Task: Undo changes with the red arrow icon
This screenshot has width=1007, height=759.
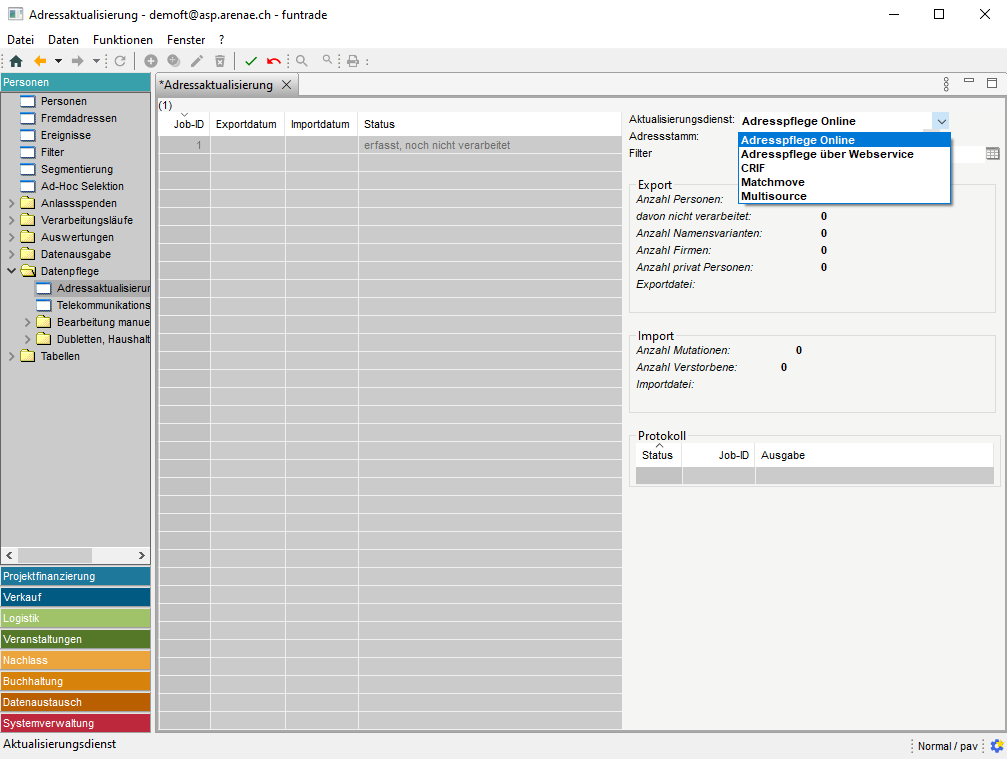Action: click(273, 61)
